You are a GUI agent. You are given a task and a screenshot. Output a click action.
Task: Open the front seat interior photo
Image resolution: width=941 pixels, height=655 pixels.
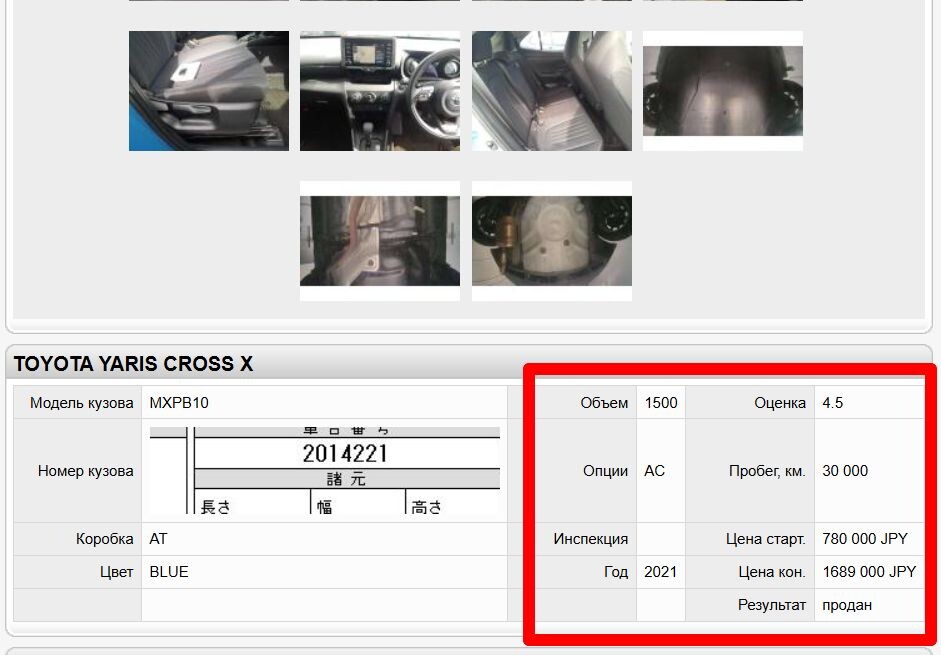point(209,91)
